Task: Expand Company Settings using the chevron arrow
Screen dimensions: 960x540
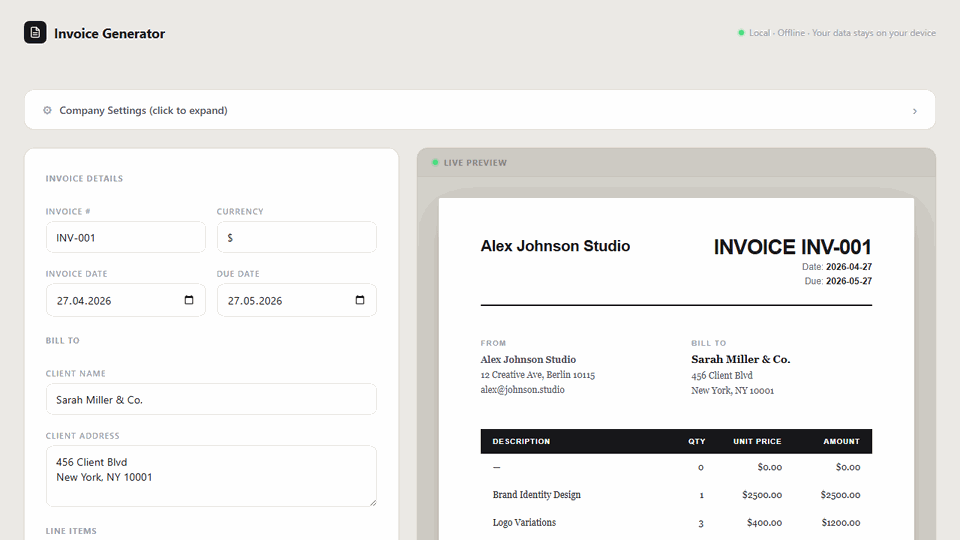Action: (915, 111)
